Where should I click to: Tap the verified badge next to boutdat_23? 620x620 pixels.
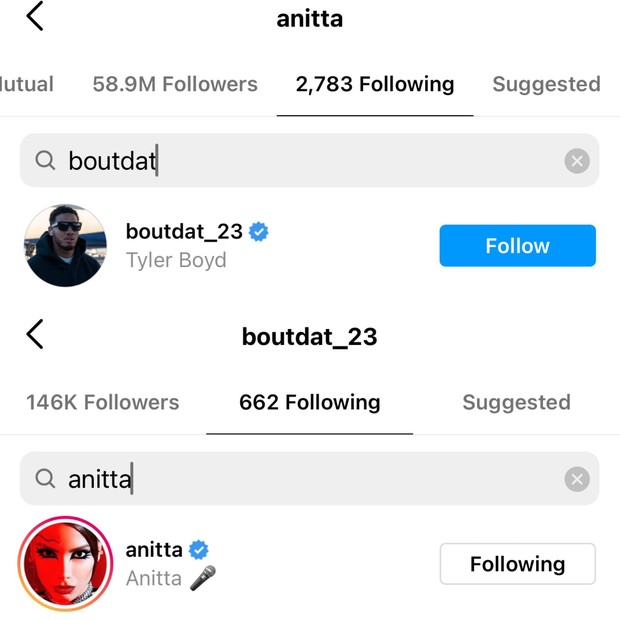click(259, 232)
